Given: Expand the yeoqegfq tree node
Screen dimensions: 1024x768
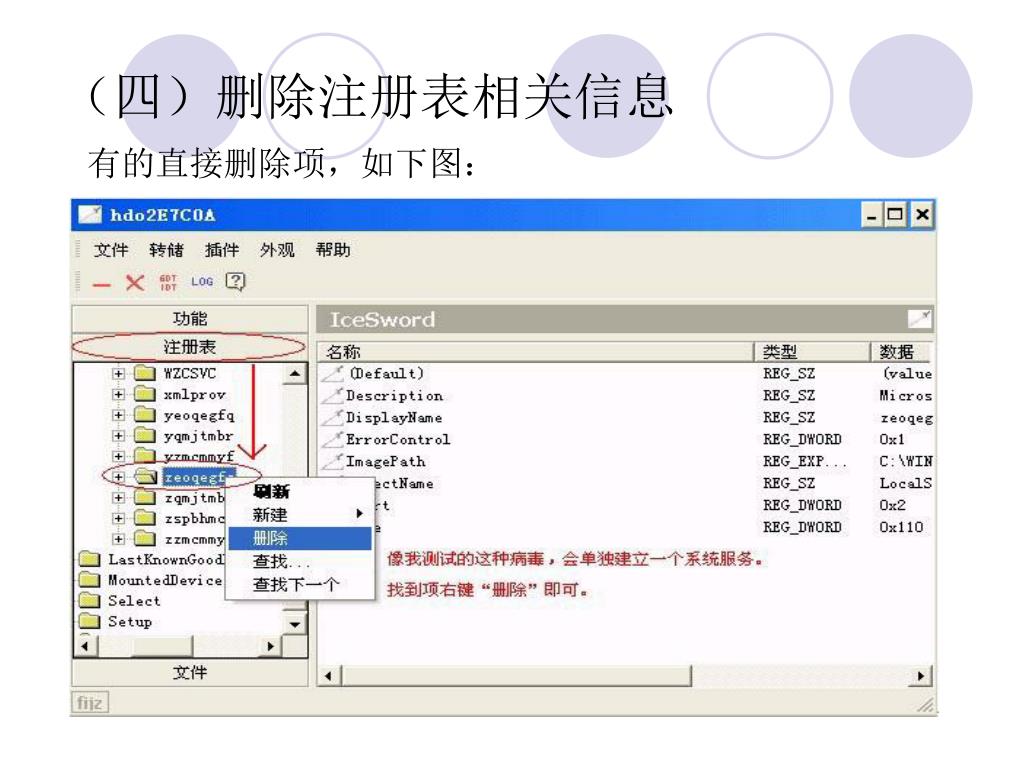Looking at the screenshot, I should point(118,415).
